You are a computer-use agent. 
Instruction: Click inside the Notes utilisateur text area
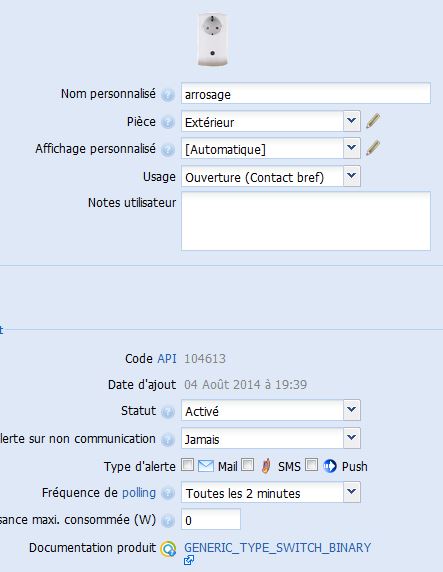click(x=306, y=221)
